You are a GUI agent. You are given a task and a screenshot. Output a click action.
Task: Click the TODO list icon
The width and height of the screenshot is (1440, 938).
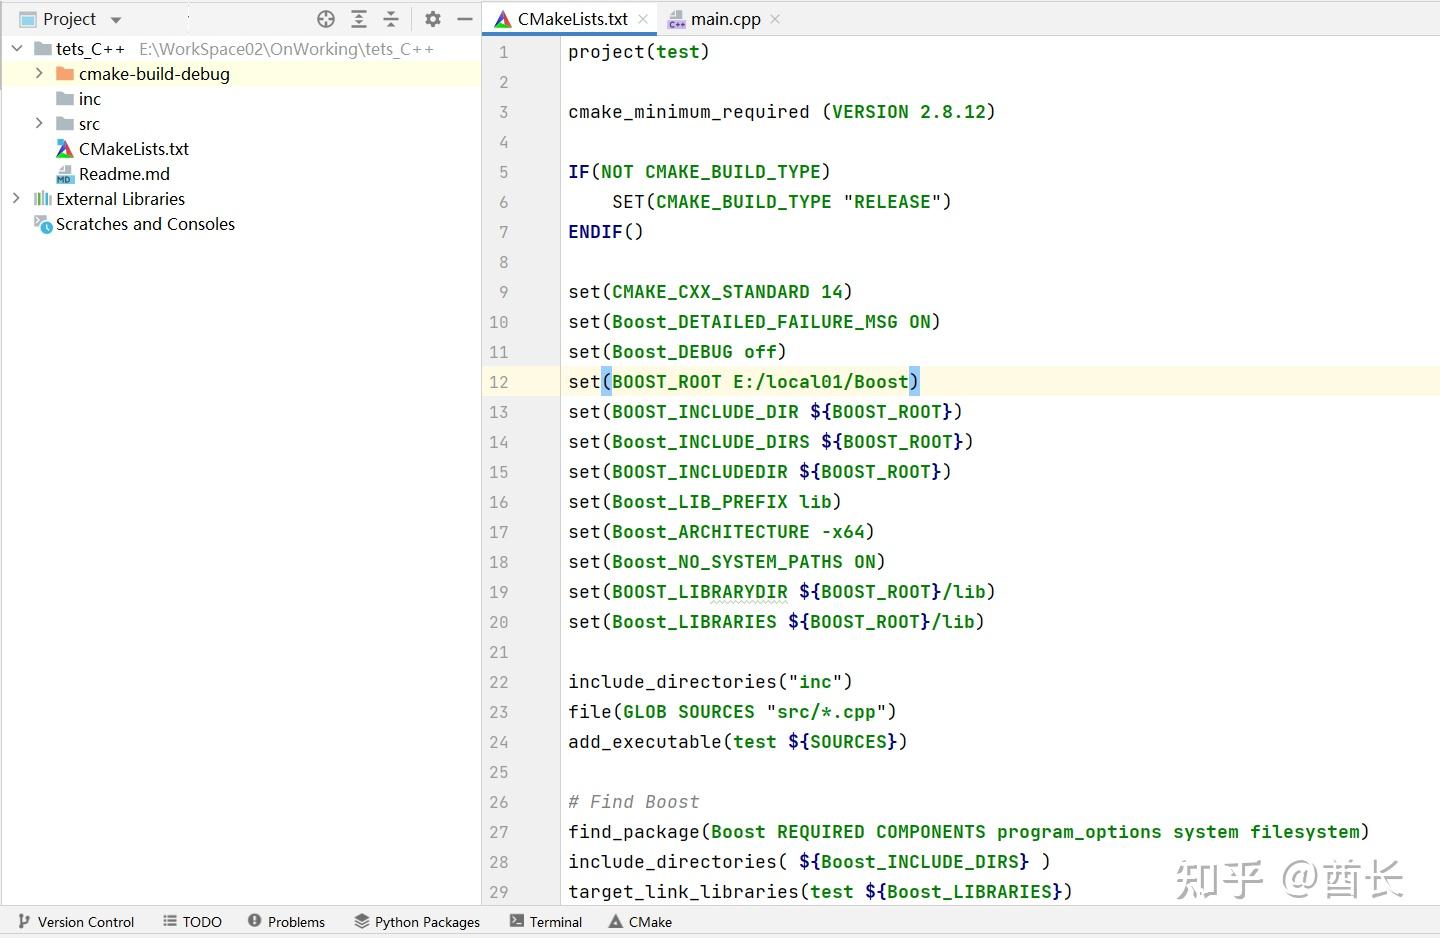tap(170, 921)
